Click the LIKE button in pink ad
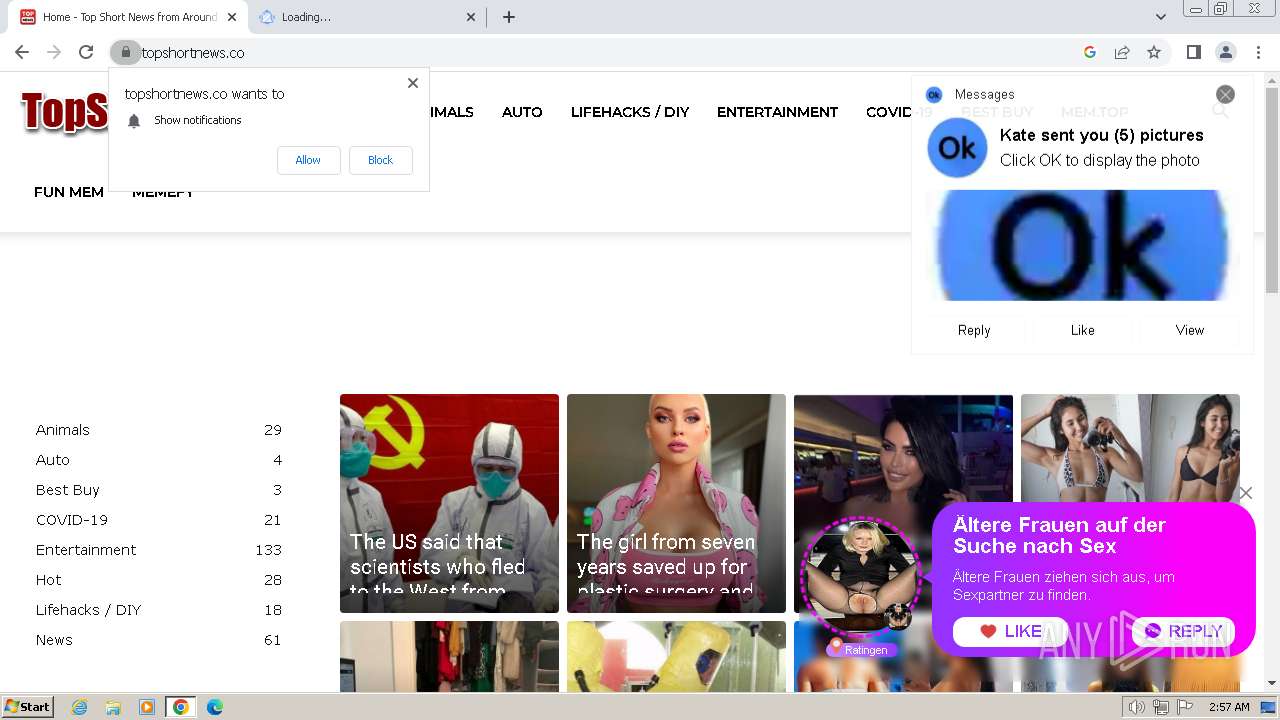This screenshot has height=720, width=1280. click(1010, 631)
